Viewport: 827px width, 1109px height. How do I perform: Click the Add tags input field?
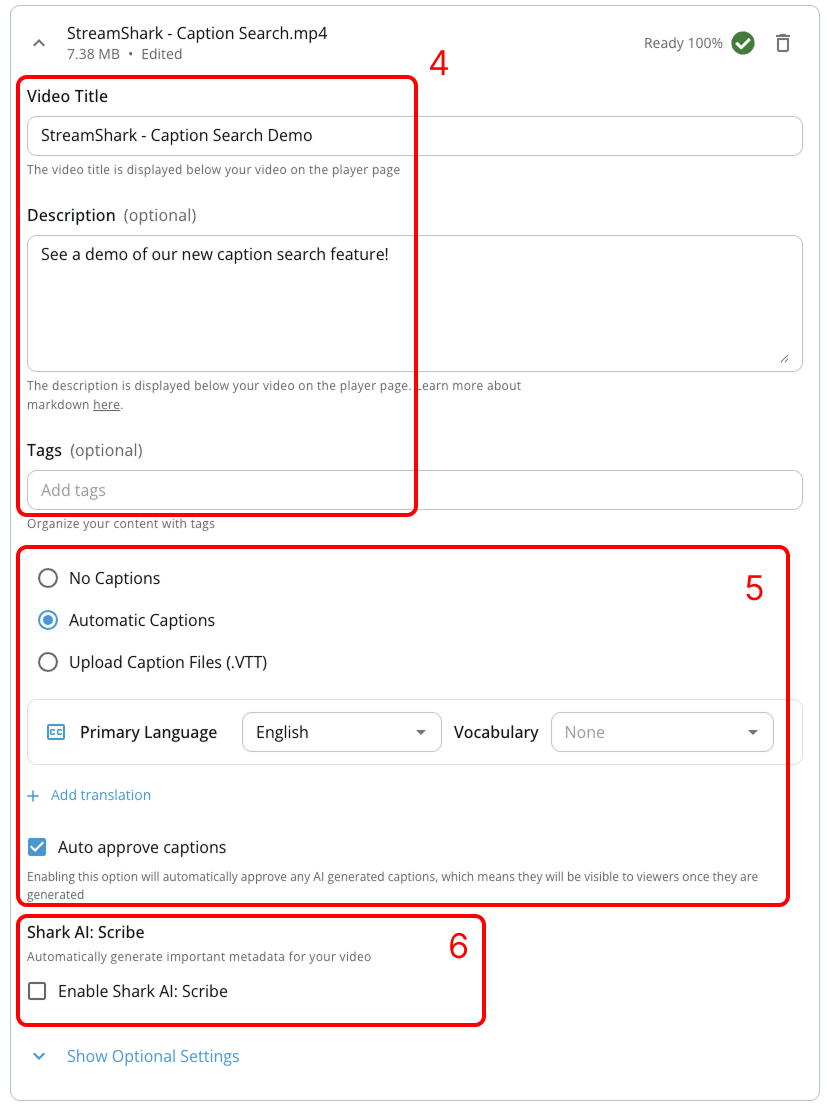(415, 490)
